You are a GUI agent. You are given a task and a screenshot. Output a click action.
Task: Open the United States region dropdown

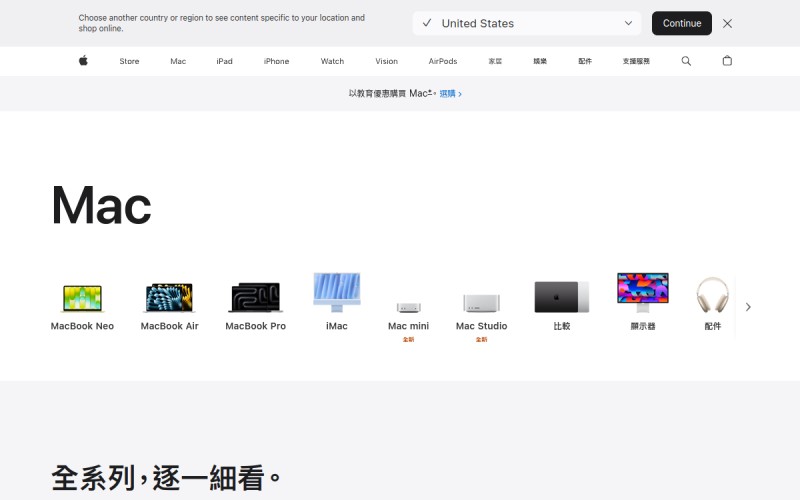tap(527, 23)
